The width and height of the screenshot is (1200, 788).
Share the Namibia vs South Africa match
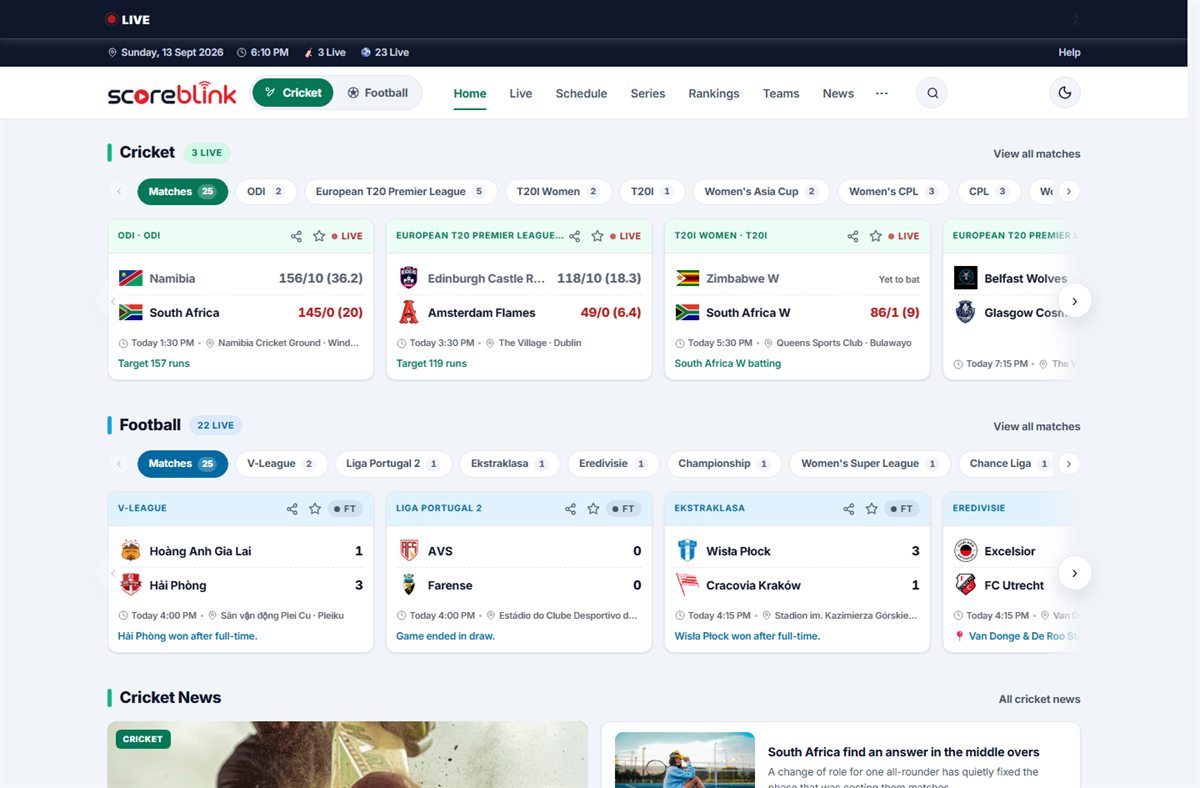(296, 236)
